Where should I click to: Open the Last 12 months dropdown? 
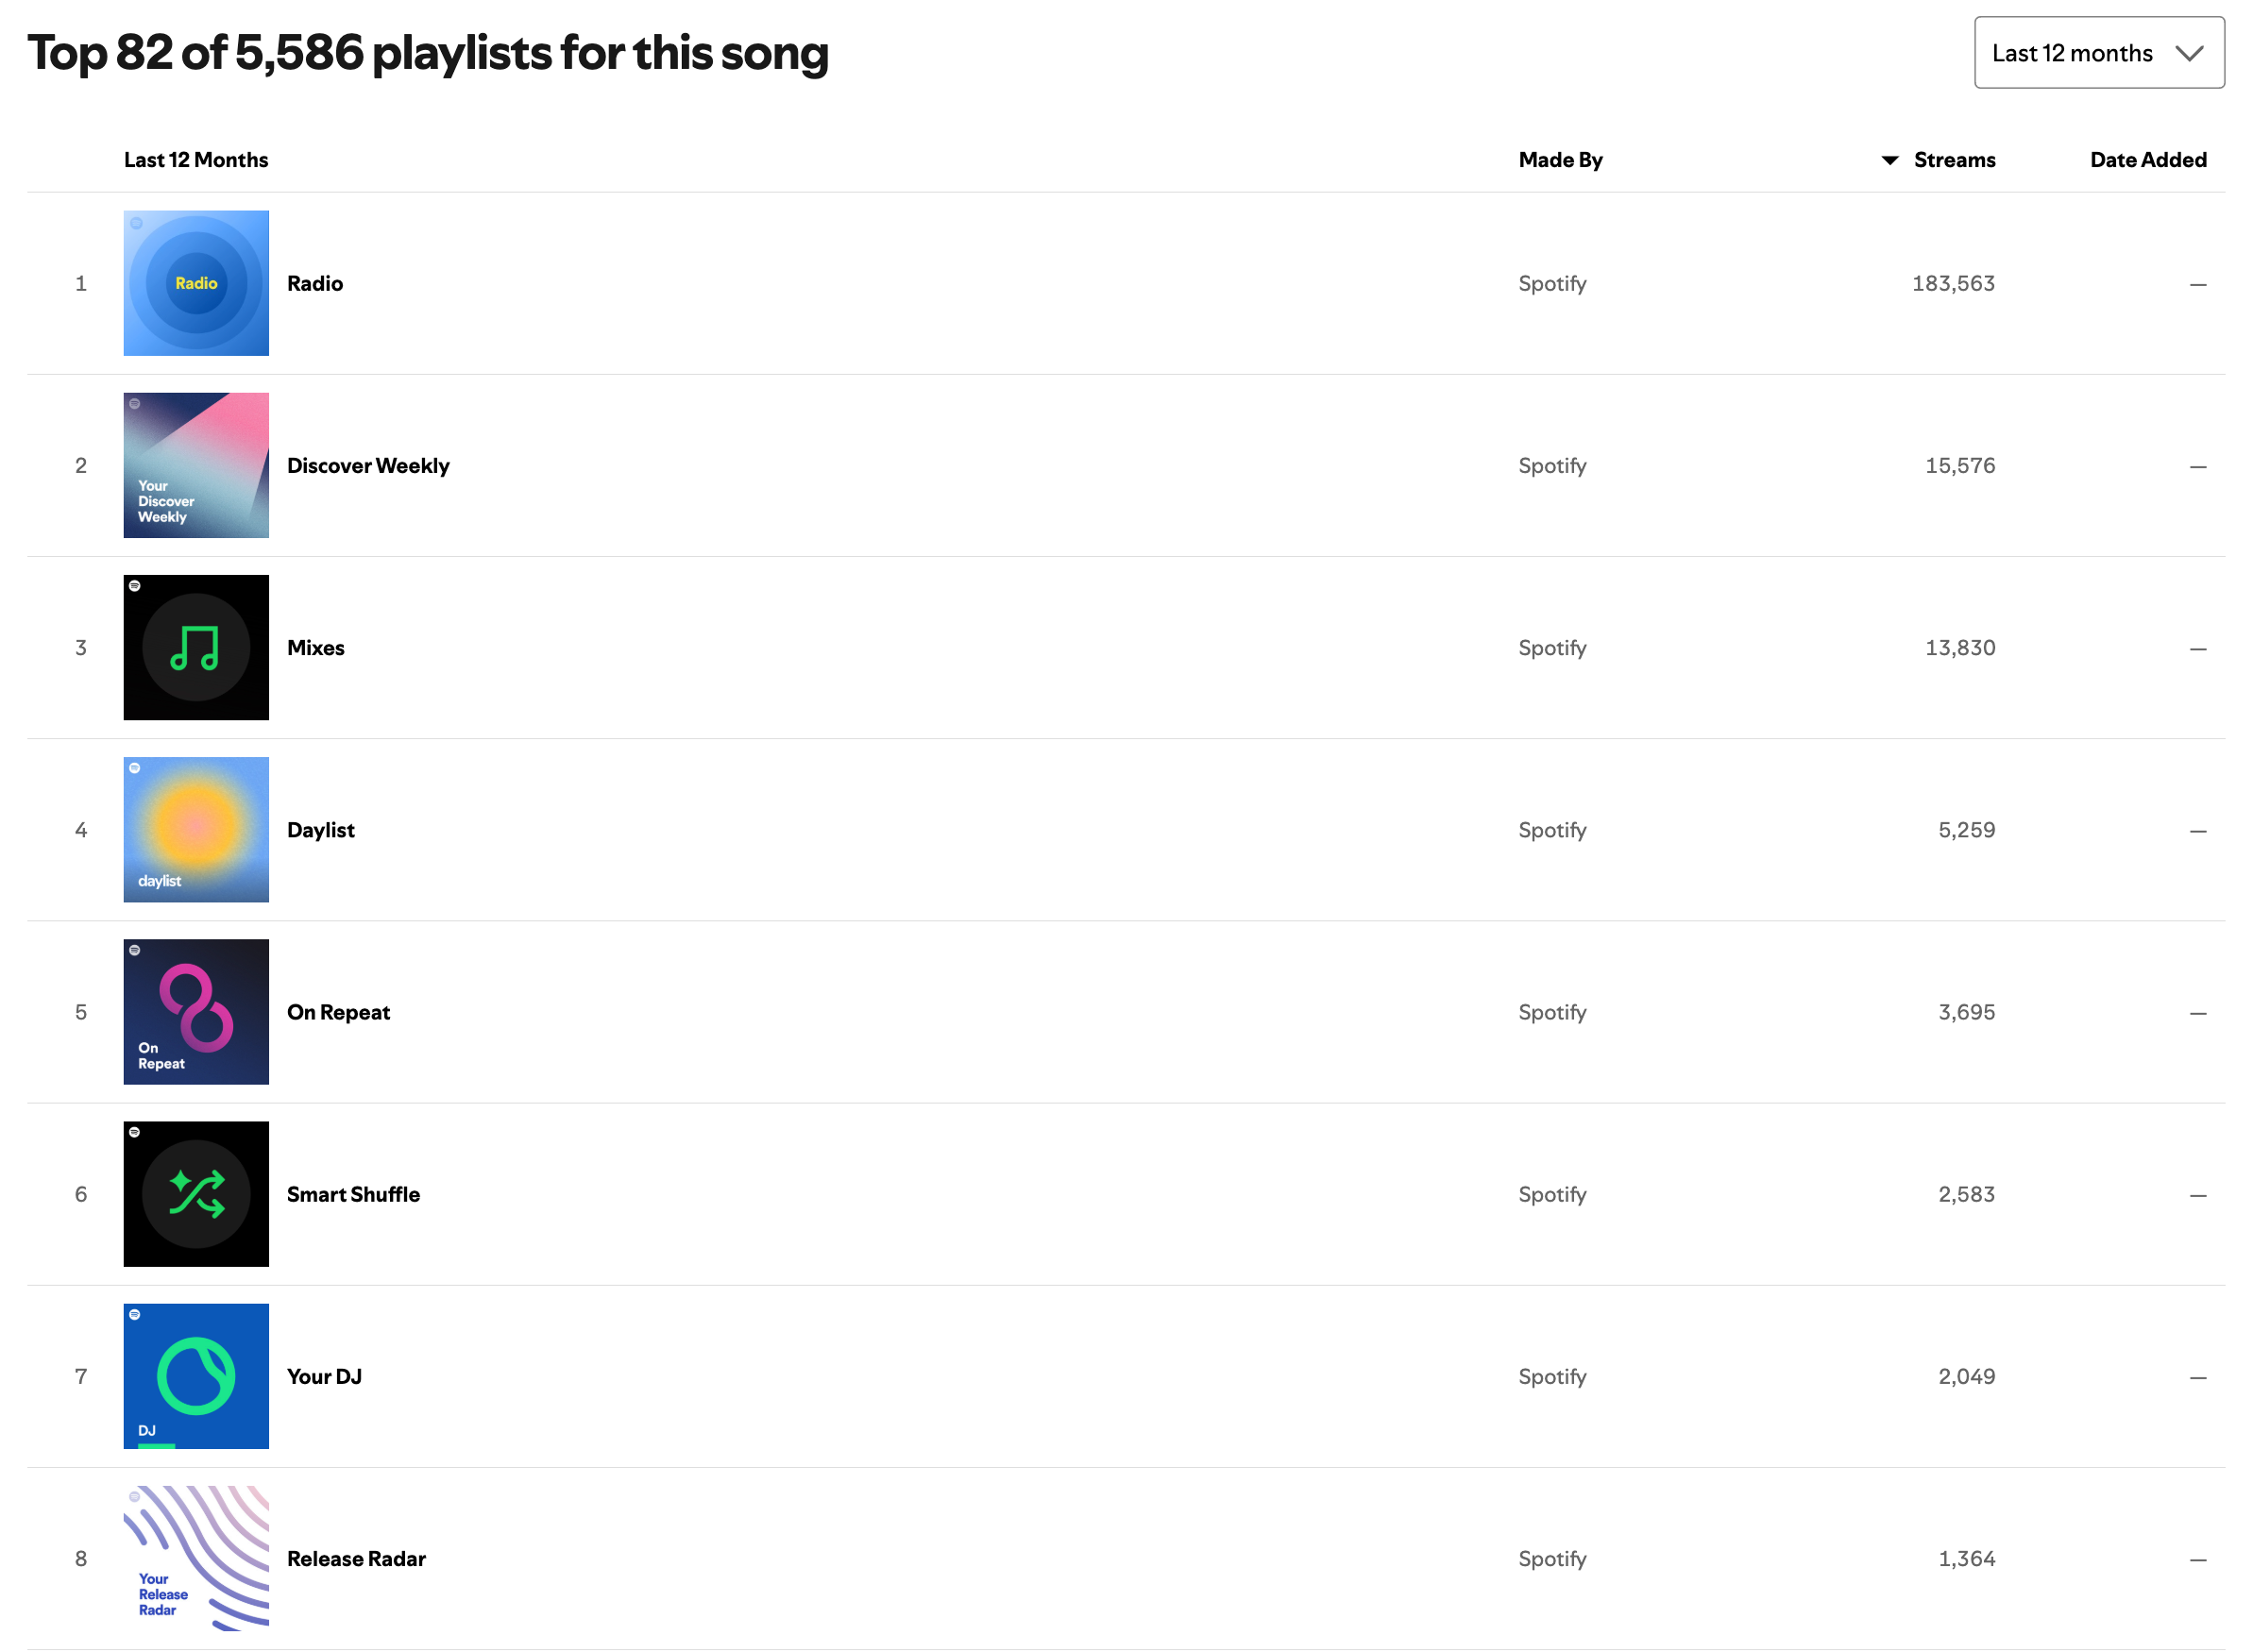point(2097,53)
